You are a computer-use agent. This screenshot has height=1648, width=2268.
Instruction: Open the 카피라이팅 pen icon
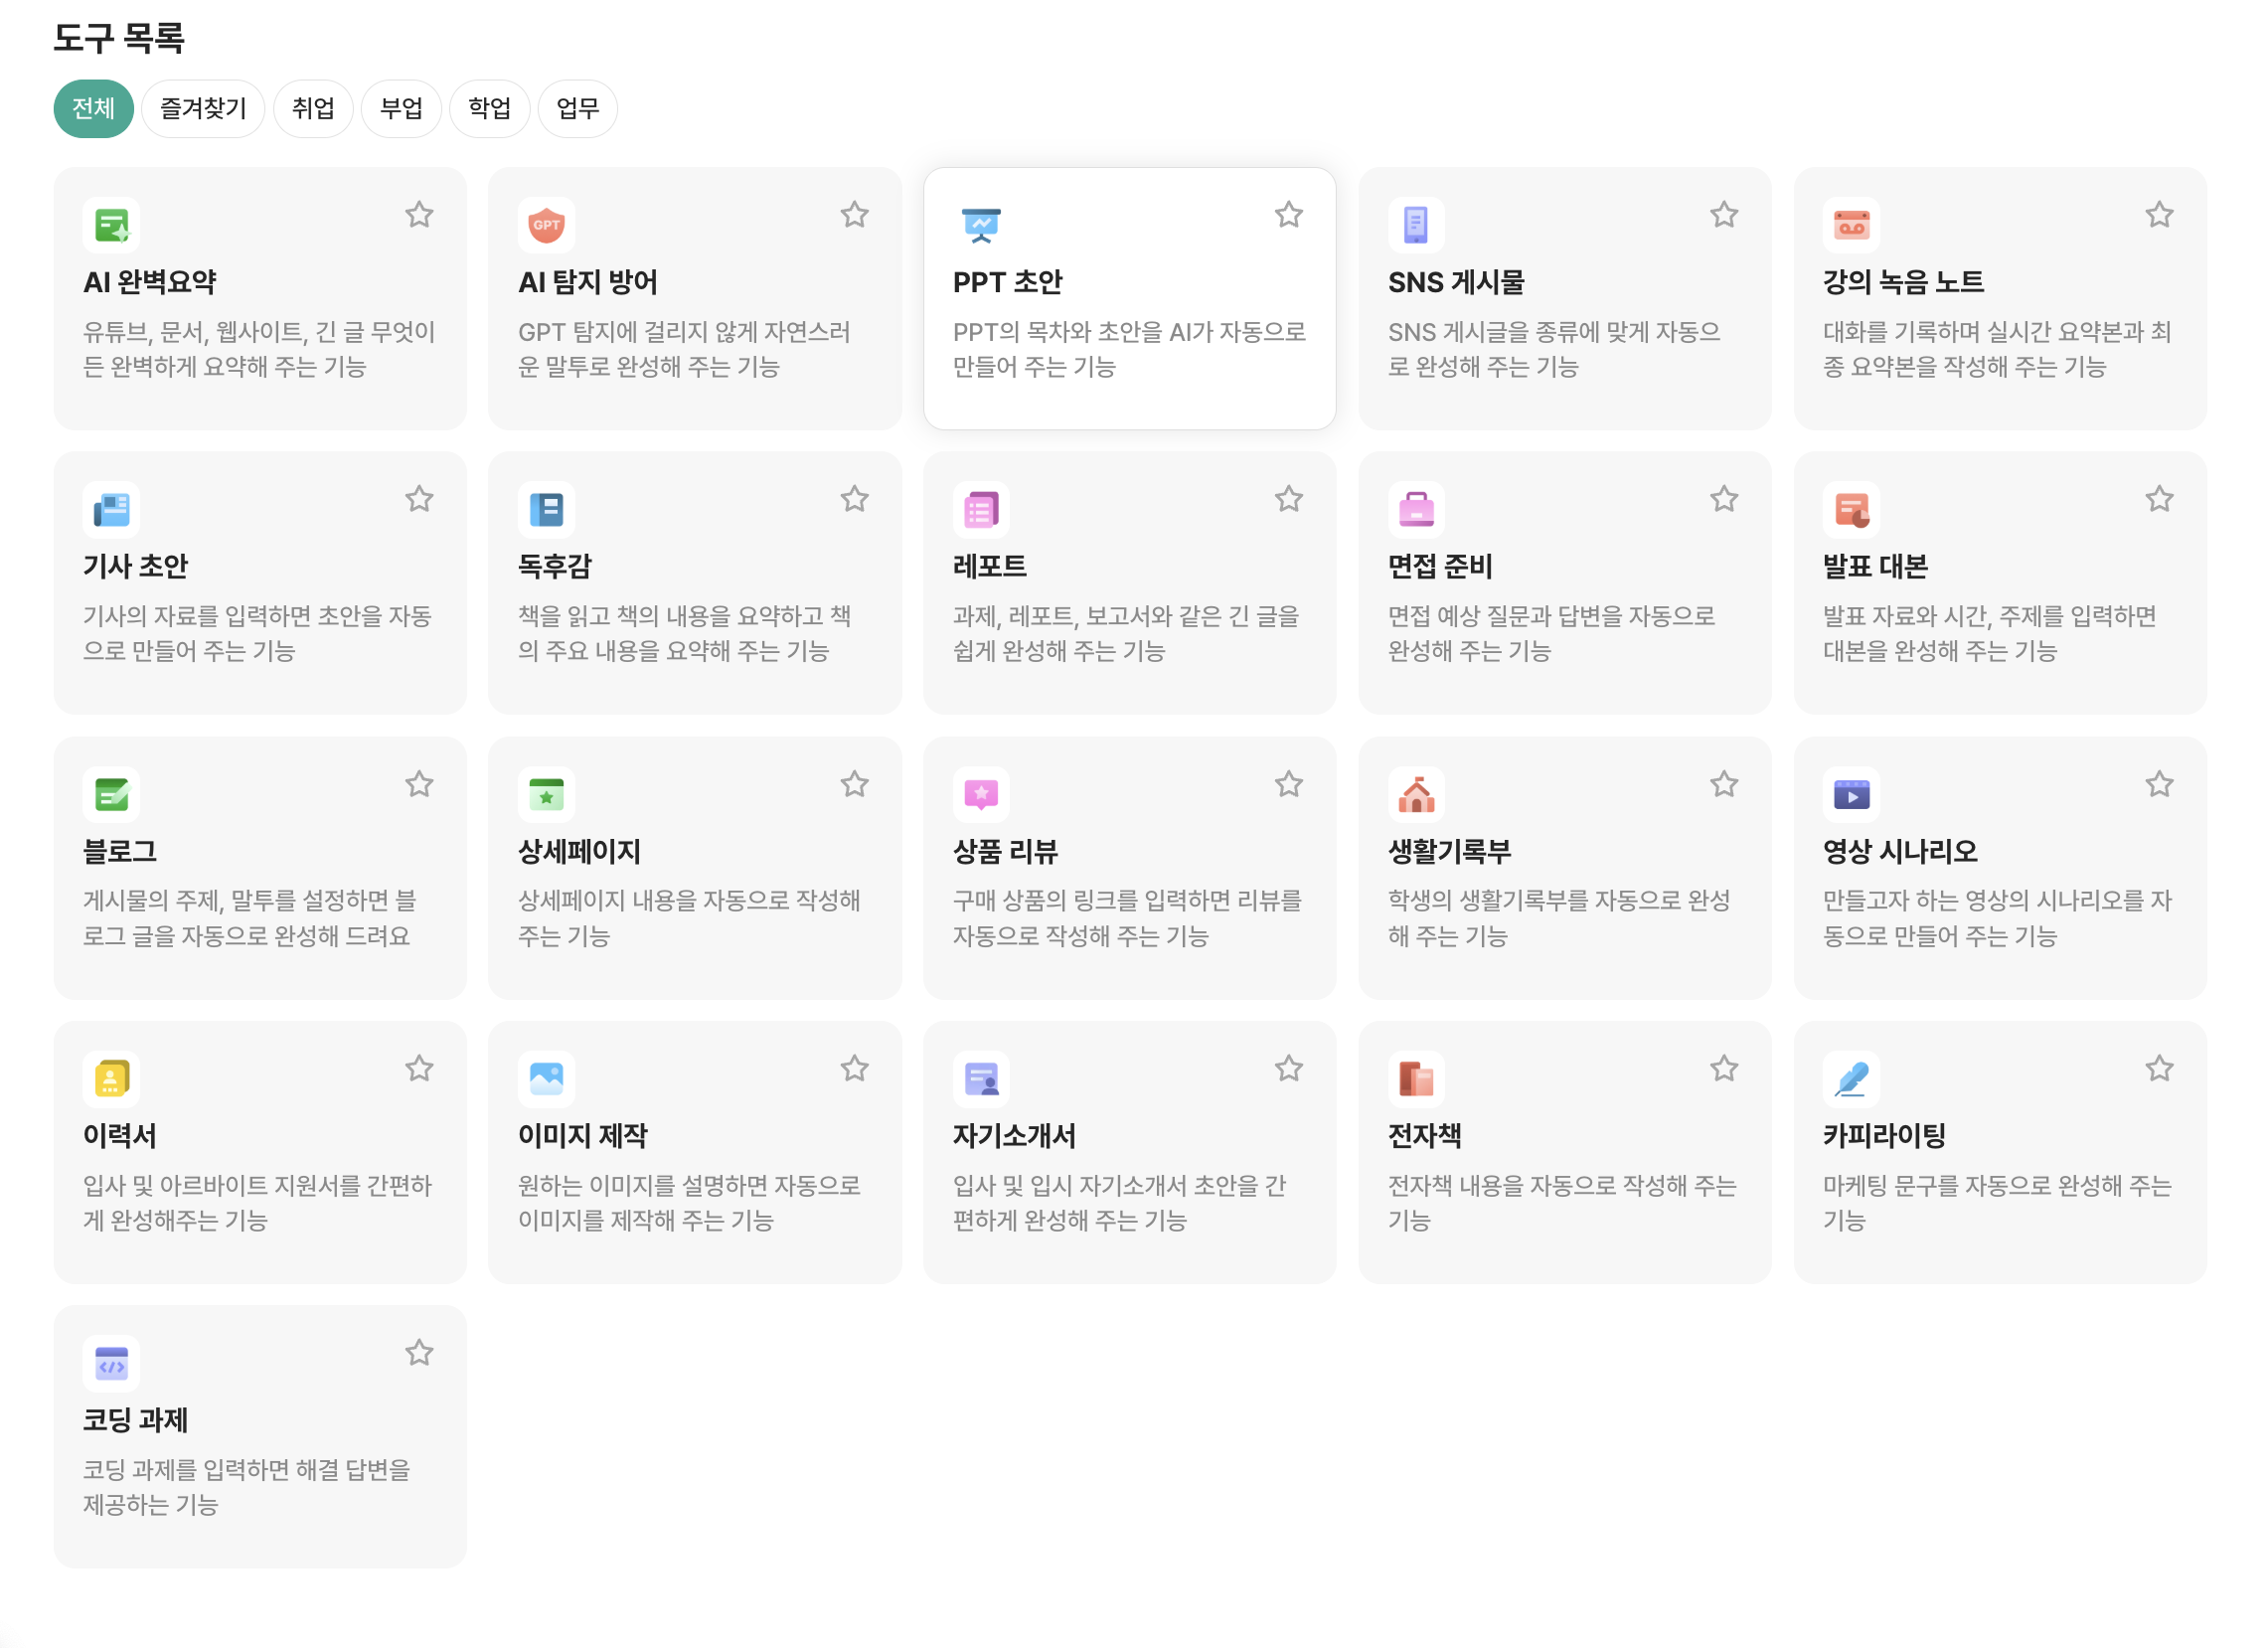click(x=1853, y=1080)
